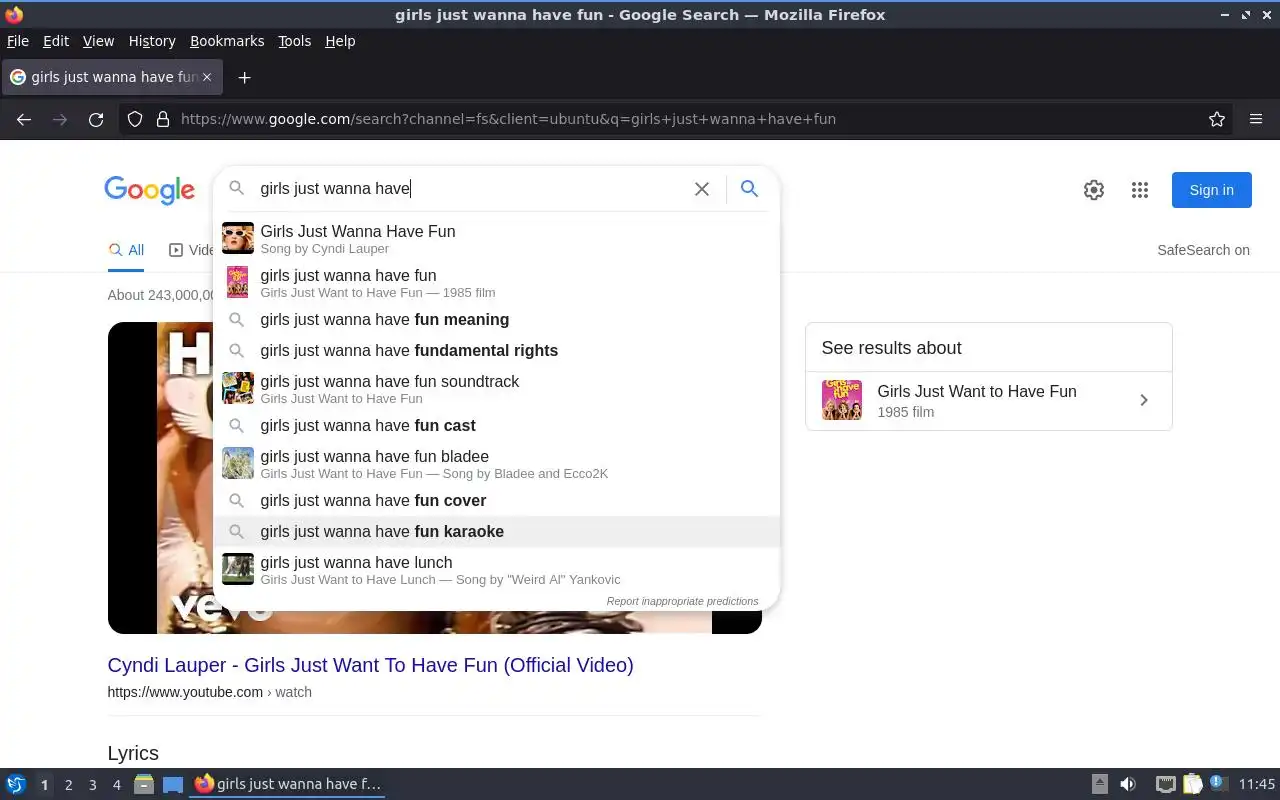
Task: Click into the Google search input field
Action: pyautogui.click(x=470, y=189)
